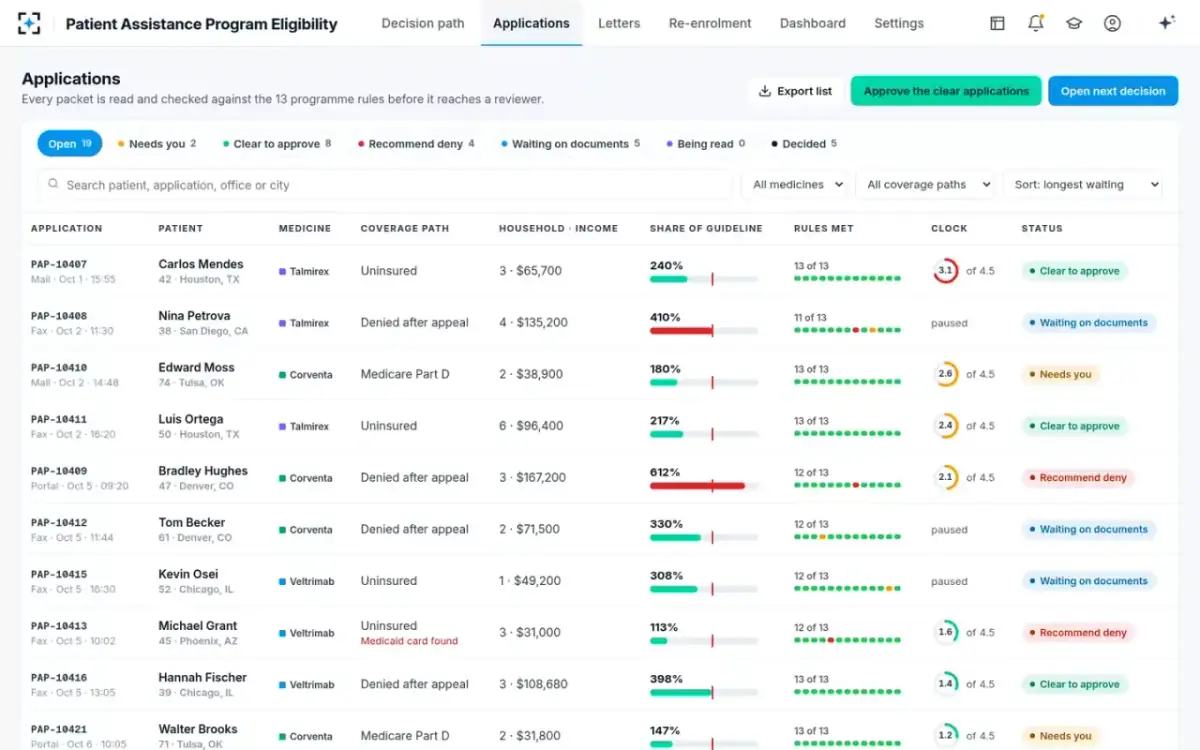This screenshot has height=750, width=1200.
Task: Click the 'Medicaid card found' note
Action: pyautogui.click(x=409, y=641)
